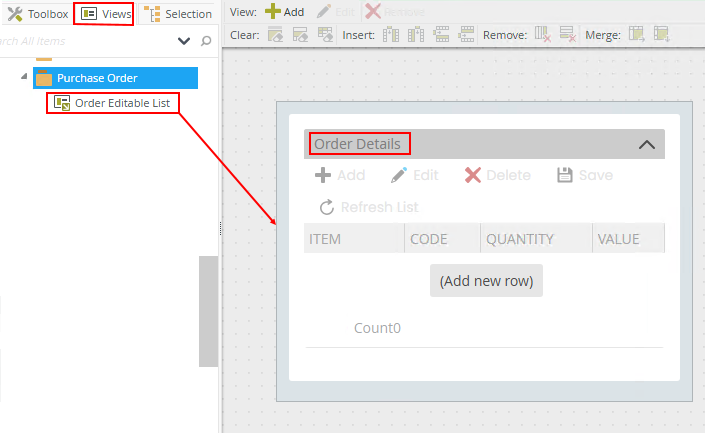Click the second Insert row icon

point(466,35)
